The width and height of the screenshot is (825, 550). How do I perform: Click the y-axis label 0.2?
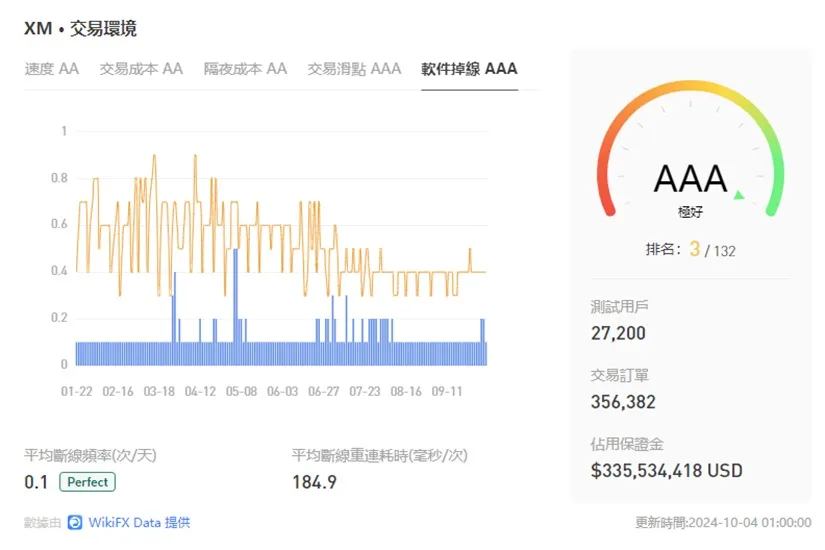[x=59, y=317]
